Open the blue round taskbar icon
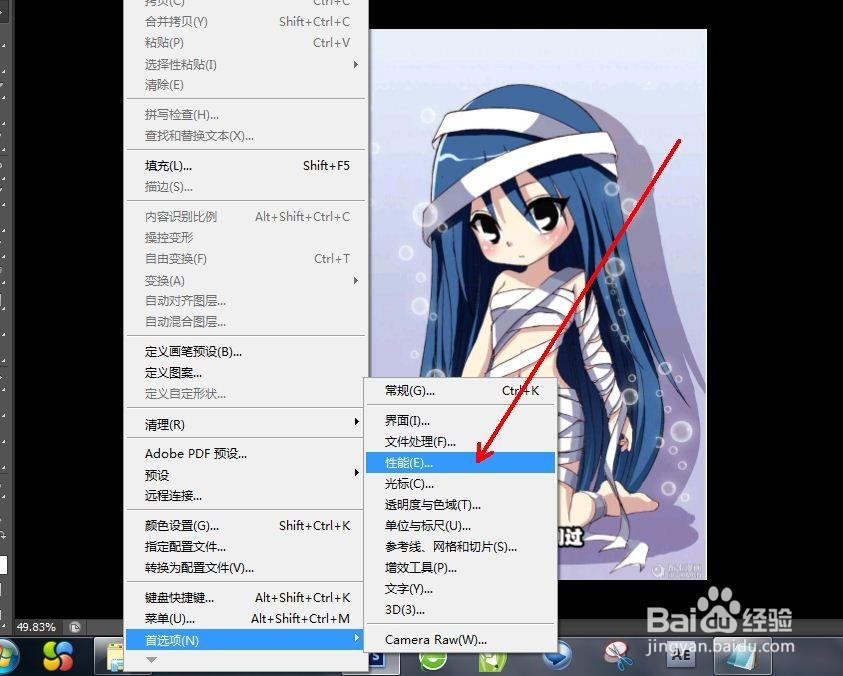The width and height of the screenshot is (843, 676). (557, 655)
